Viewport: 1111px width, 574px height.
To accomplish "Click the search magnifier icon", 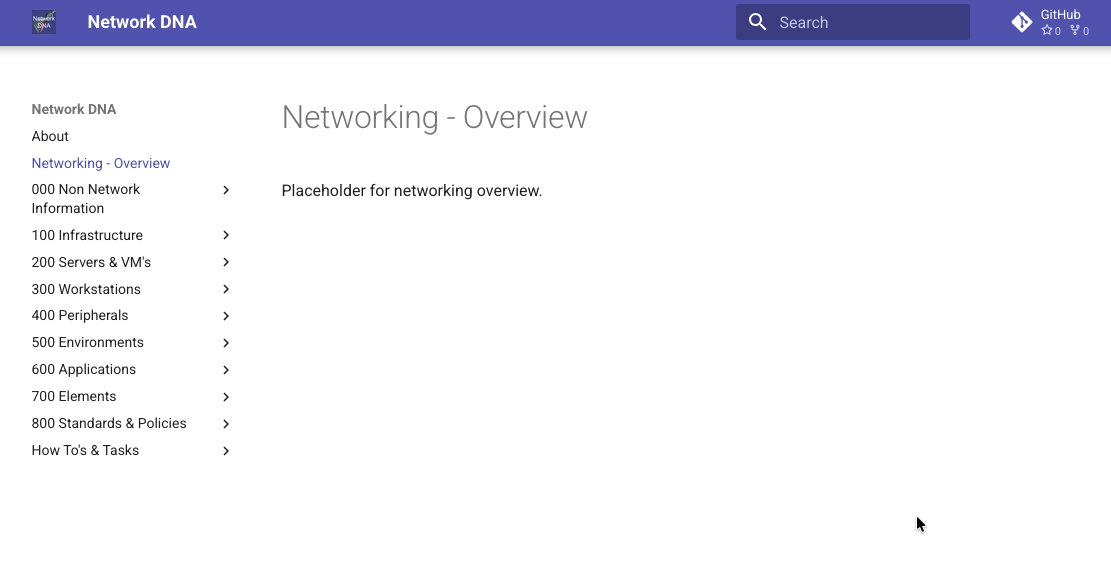I will [758, 22].
